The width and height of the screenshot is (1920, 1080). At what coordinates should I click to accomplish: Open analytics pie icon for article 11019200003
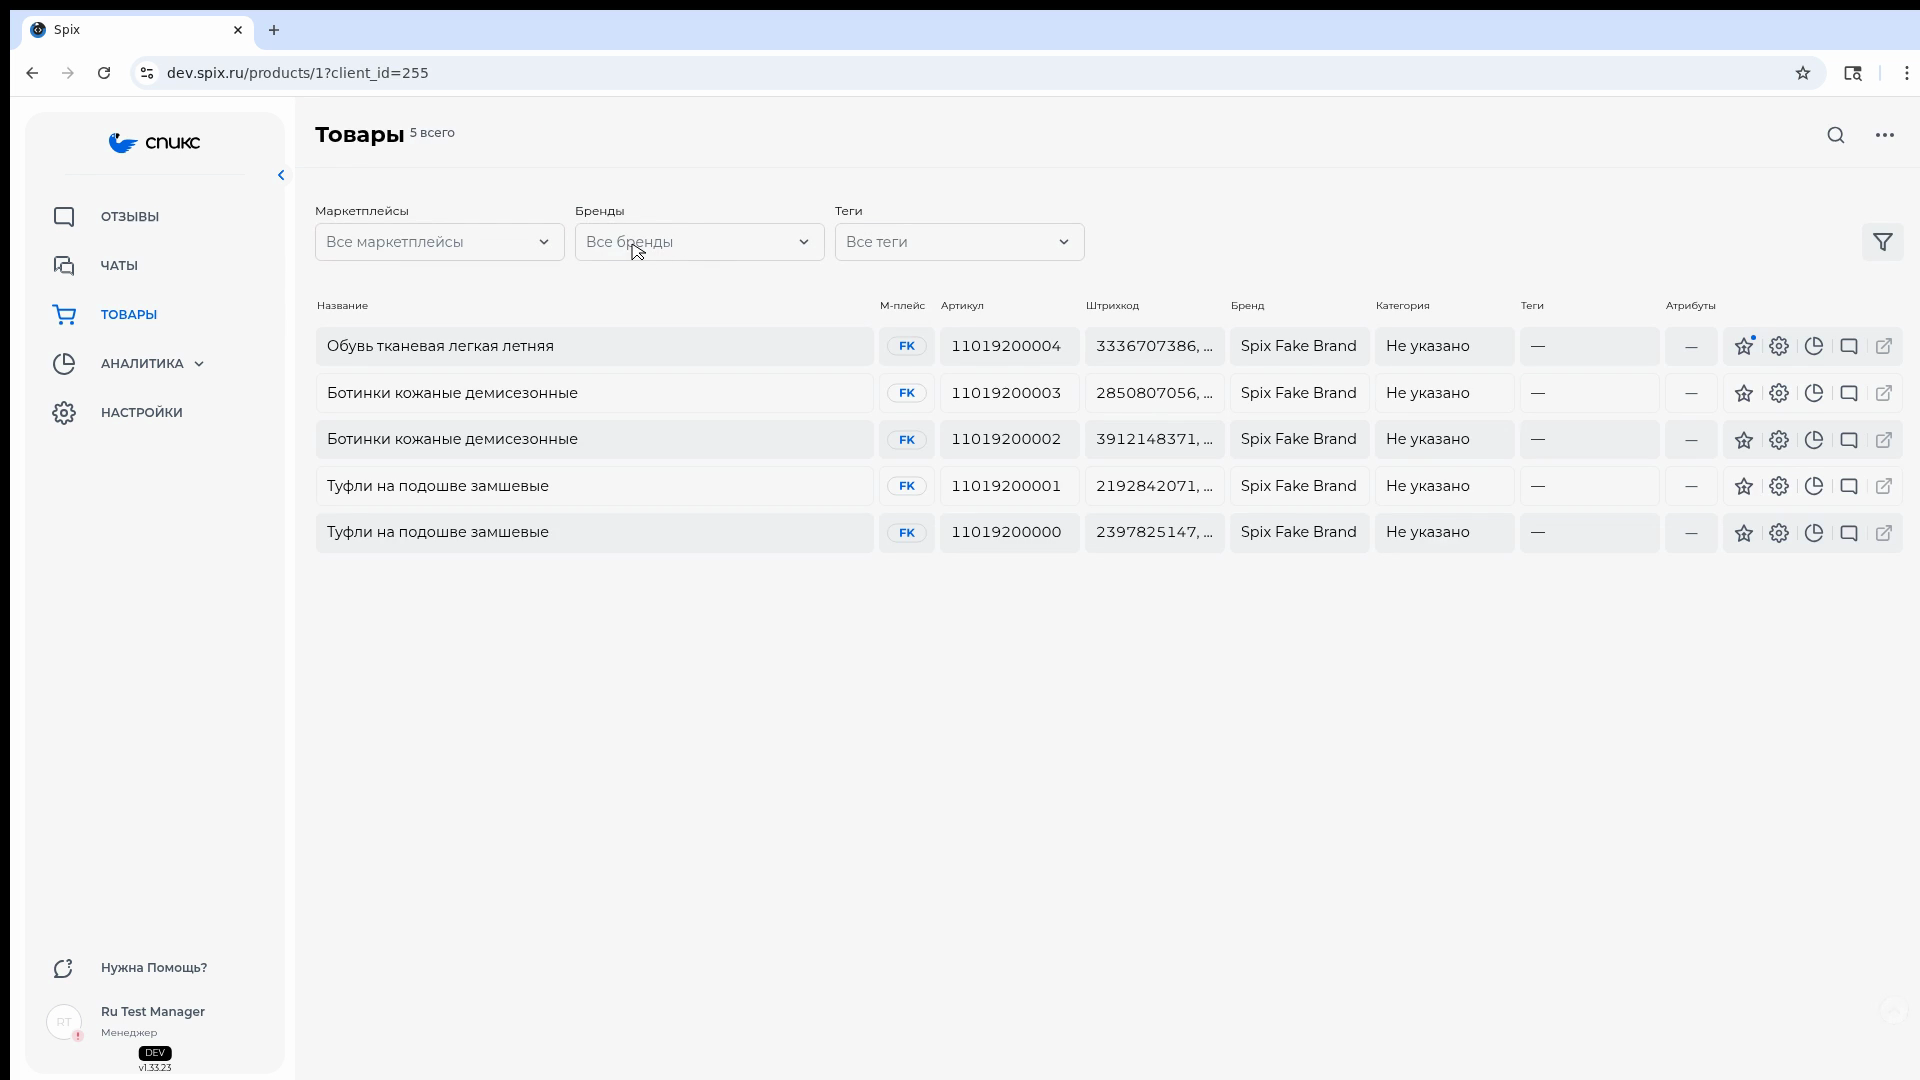point(1814,393)
